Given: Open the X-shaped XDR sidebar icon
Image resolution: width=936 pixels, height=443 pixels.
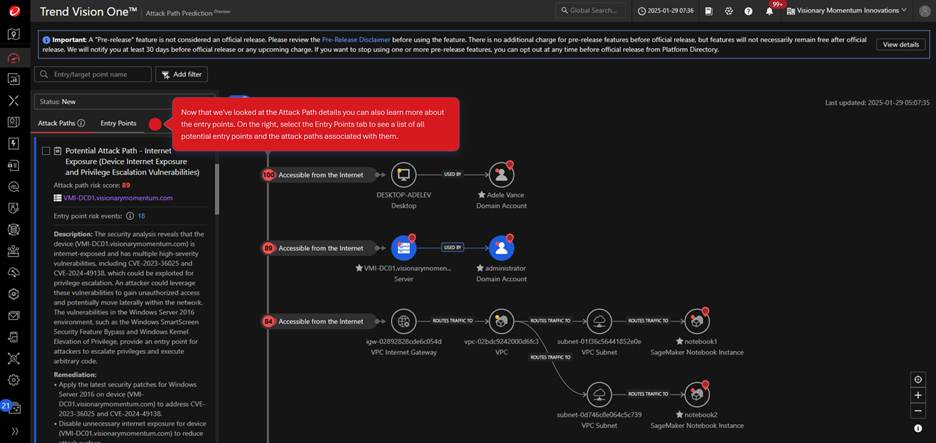Looking at the screenshot, I should 14,100.
